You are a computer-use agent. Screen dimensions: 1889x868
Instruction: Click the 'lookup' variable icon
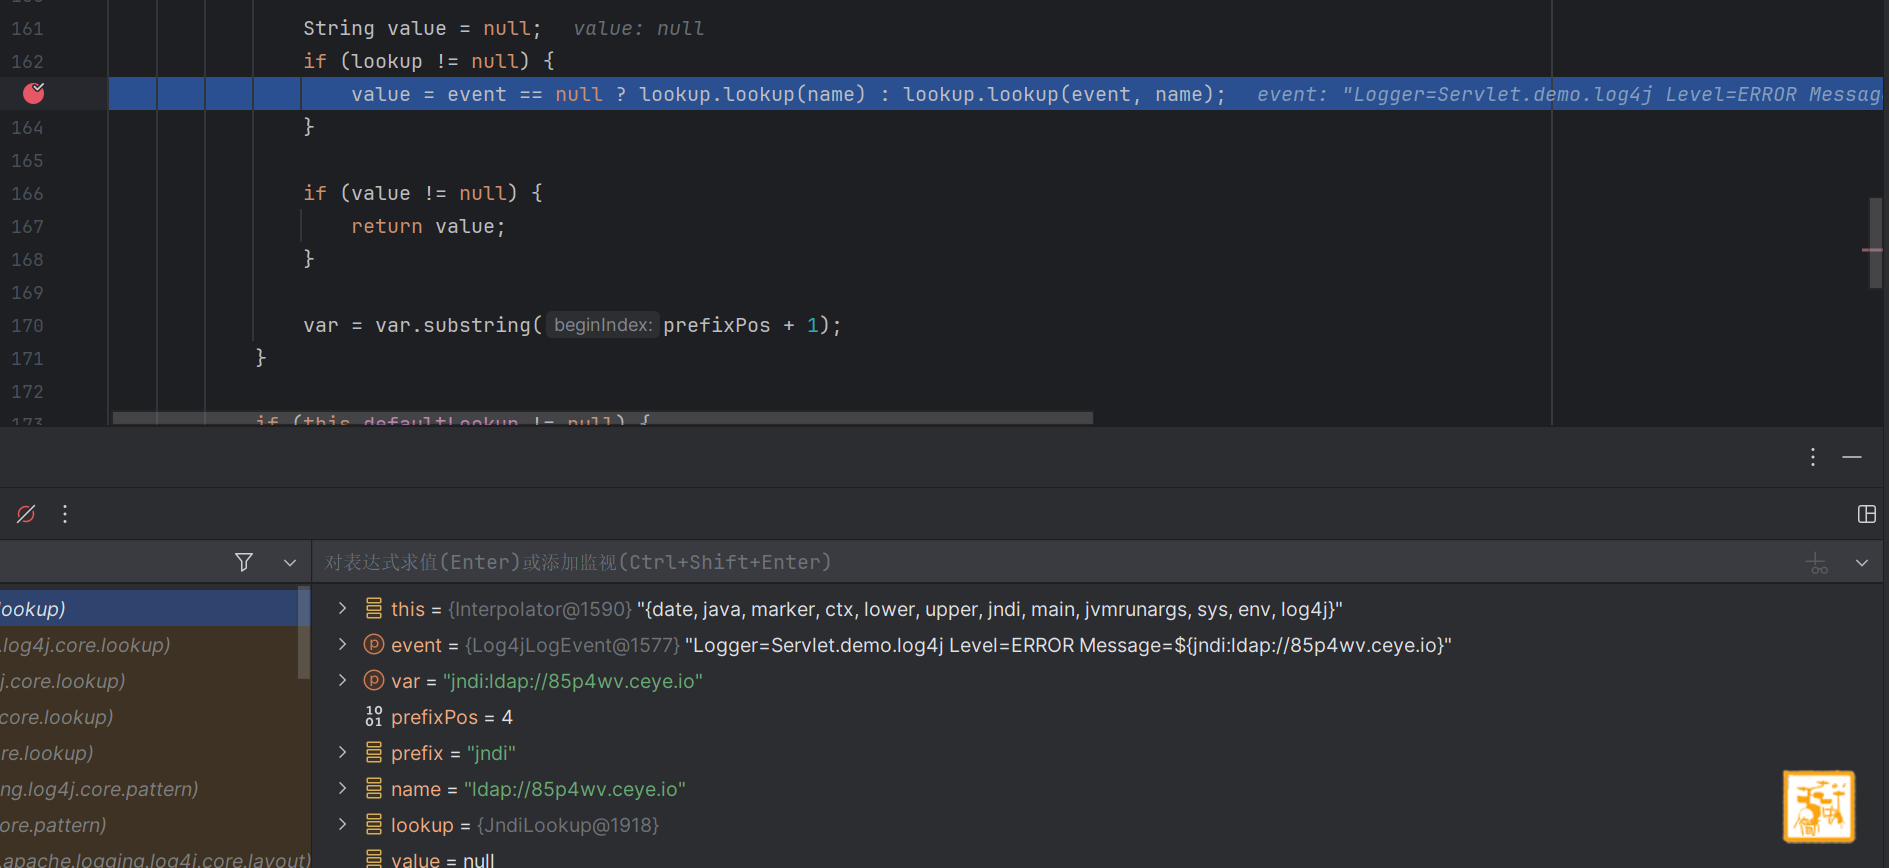coord(374,824)
